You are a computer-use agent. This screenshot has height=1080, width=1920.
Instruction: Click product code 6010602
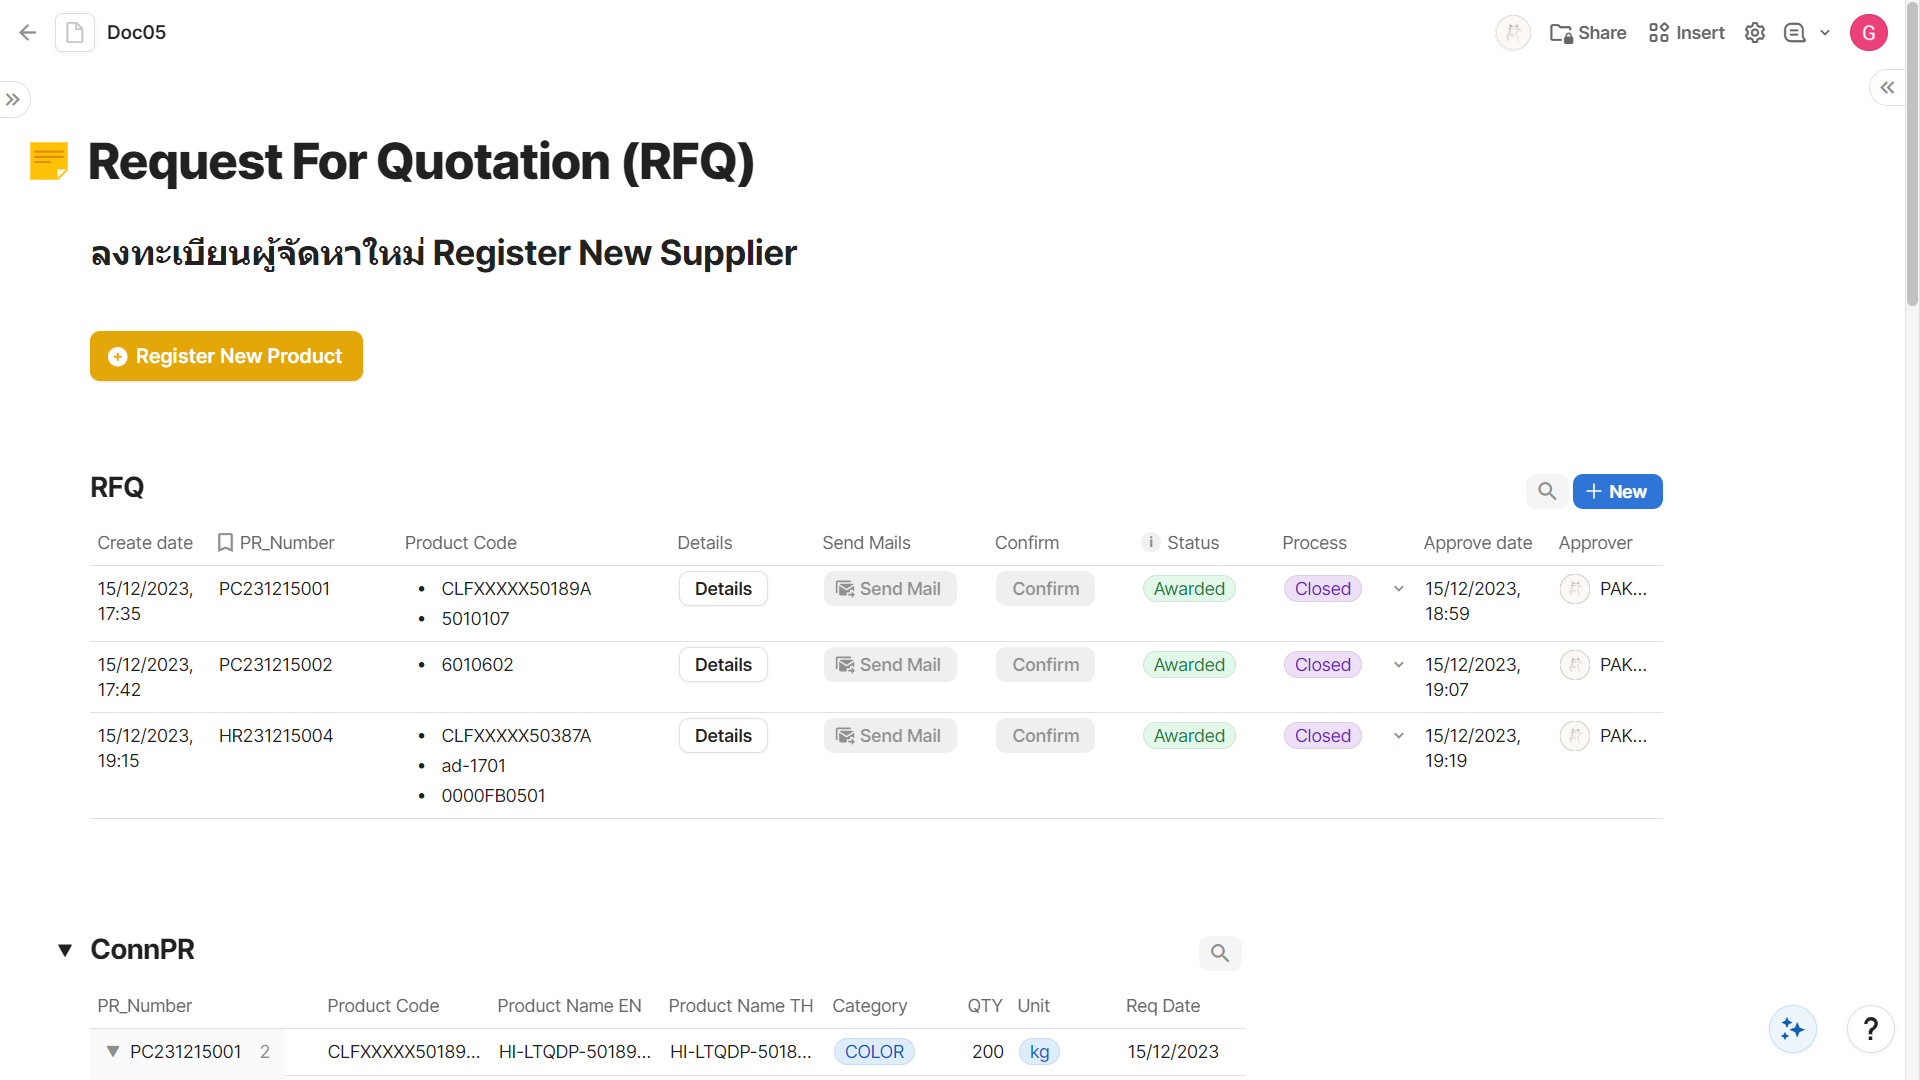click(x=477, y=665)
